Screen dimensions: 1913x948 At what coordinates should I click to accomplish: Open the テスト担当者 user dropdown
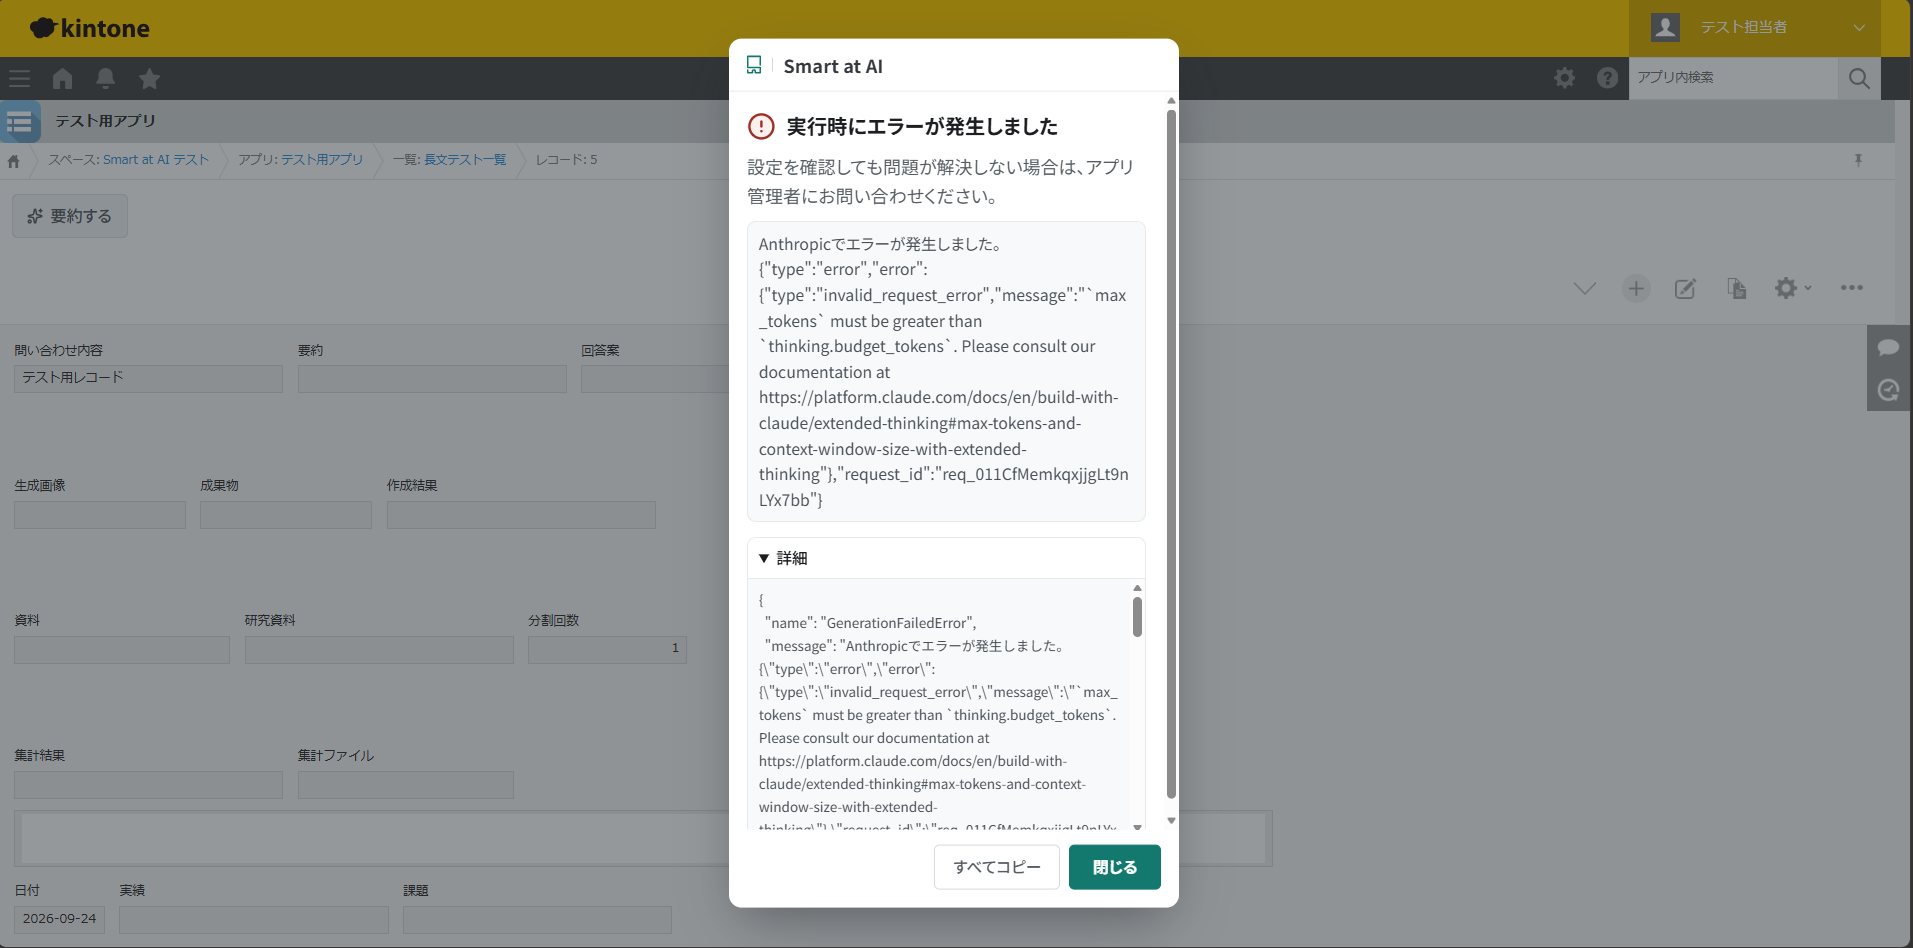tap(1755, 28)
